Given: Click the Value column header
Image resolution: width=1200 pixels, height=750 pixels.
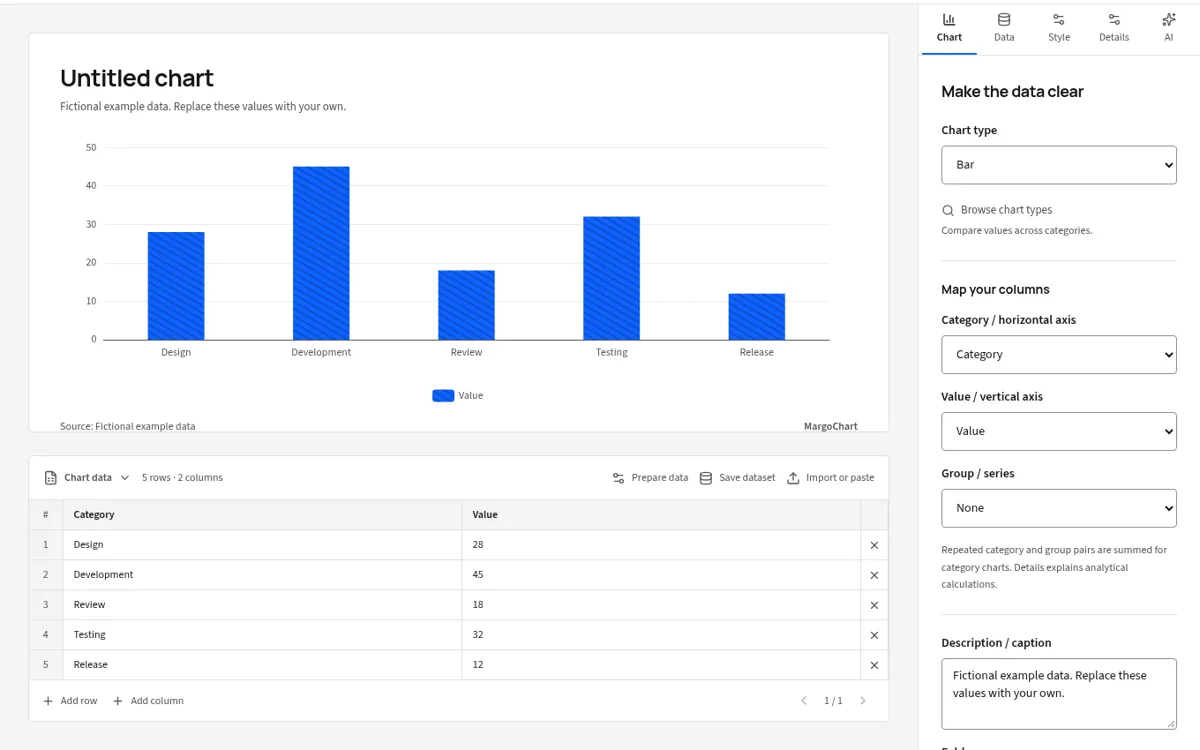Looking at the screenshot, I should point(661,515).
